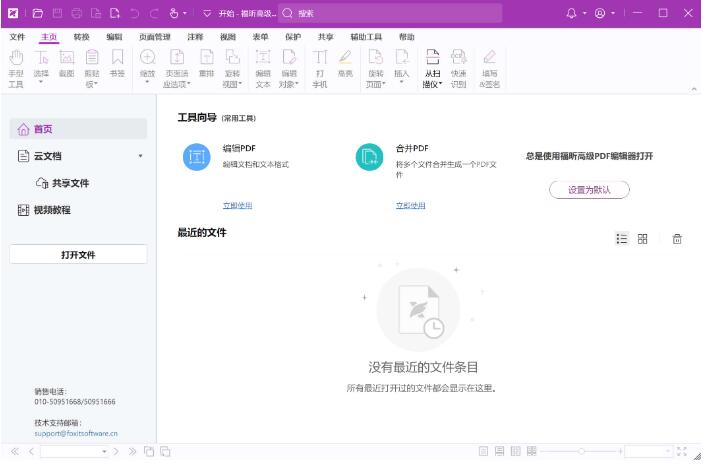
Task: Click the Open folder icon in title bar
Action: click(x=38, y=13)
